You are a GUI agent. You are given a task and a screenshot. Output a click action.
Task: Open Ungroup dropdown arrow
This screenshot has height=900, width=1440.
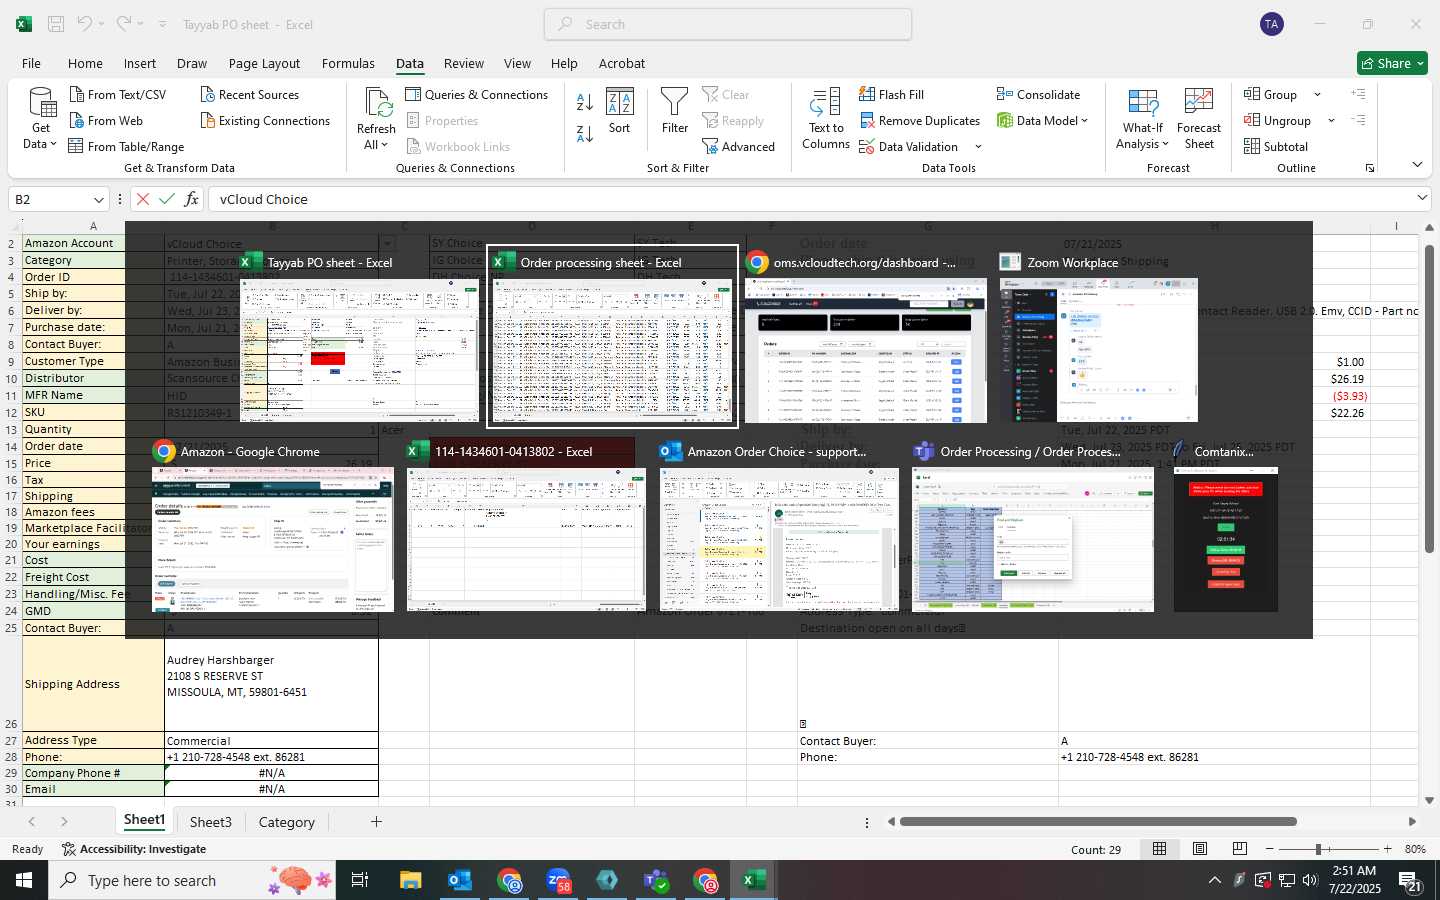(1331, 121)
